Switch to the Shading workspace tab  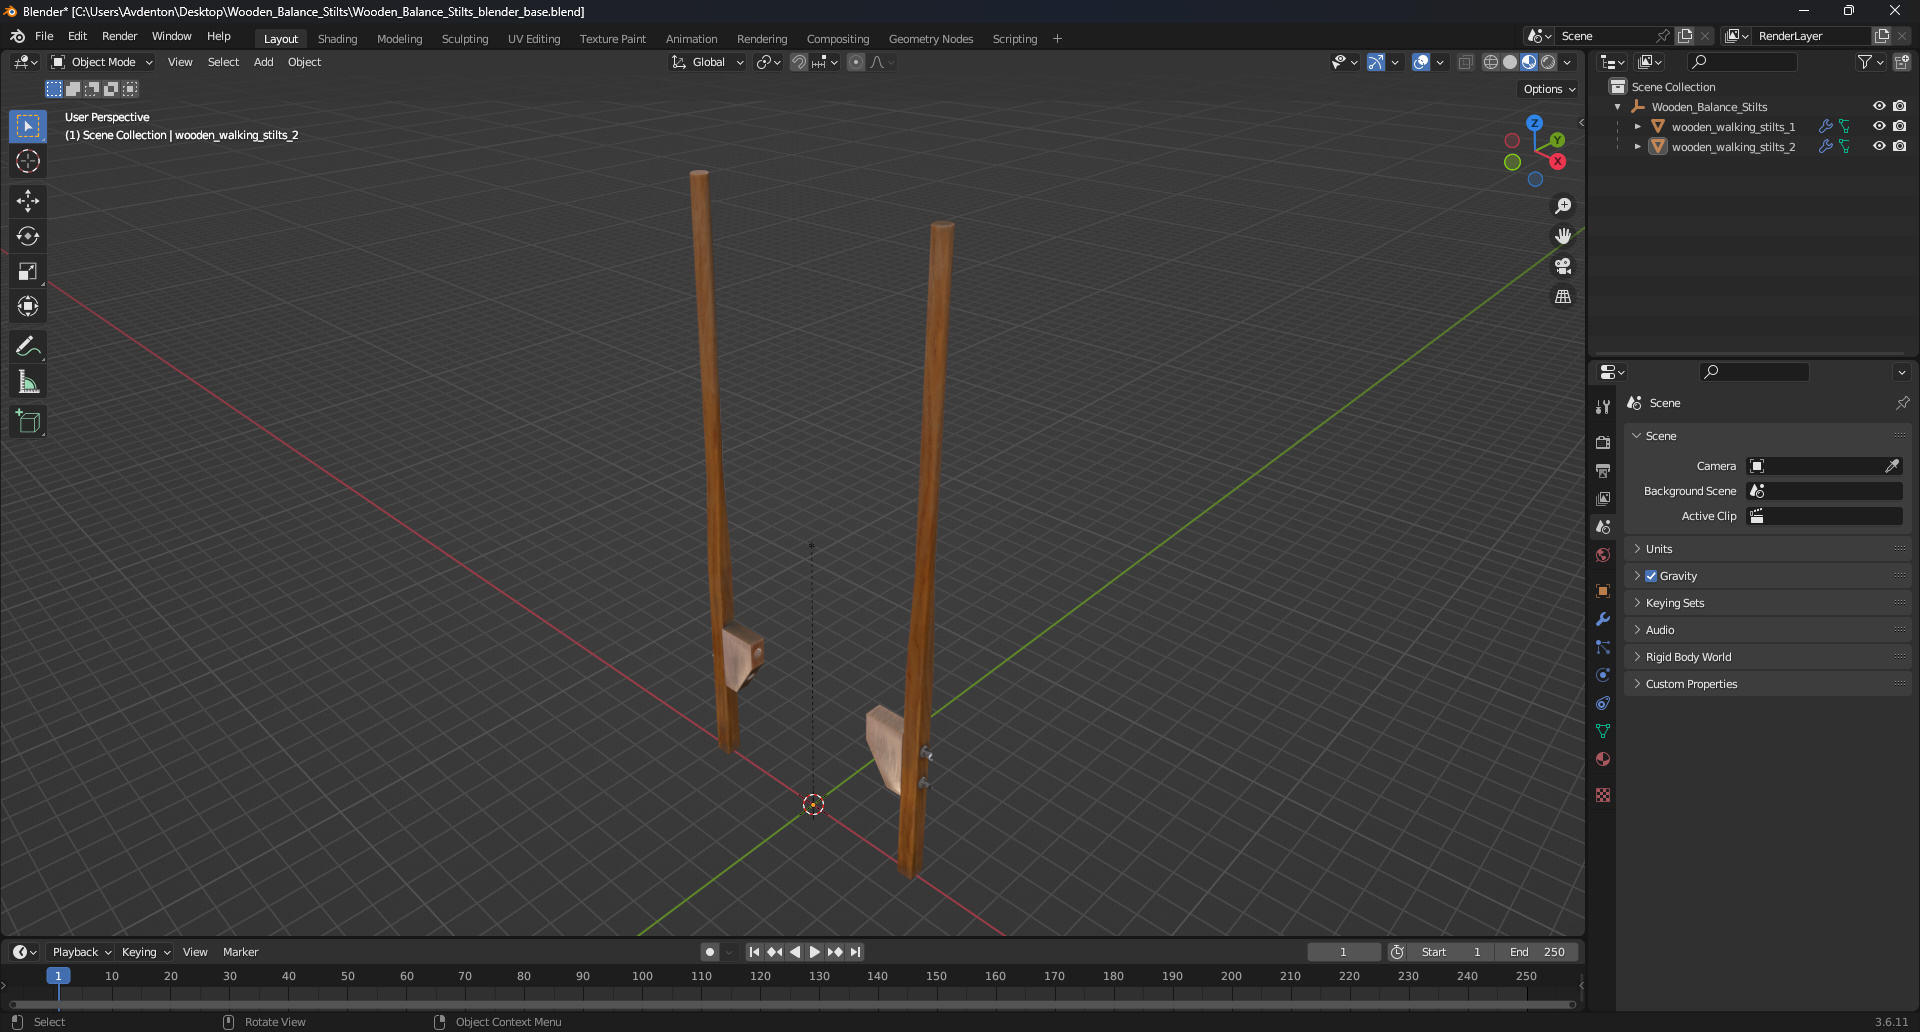pos(337,39)
